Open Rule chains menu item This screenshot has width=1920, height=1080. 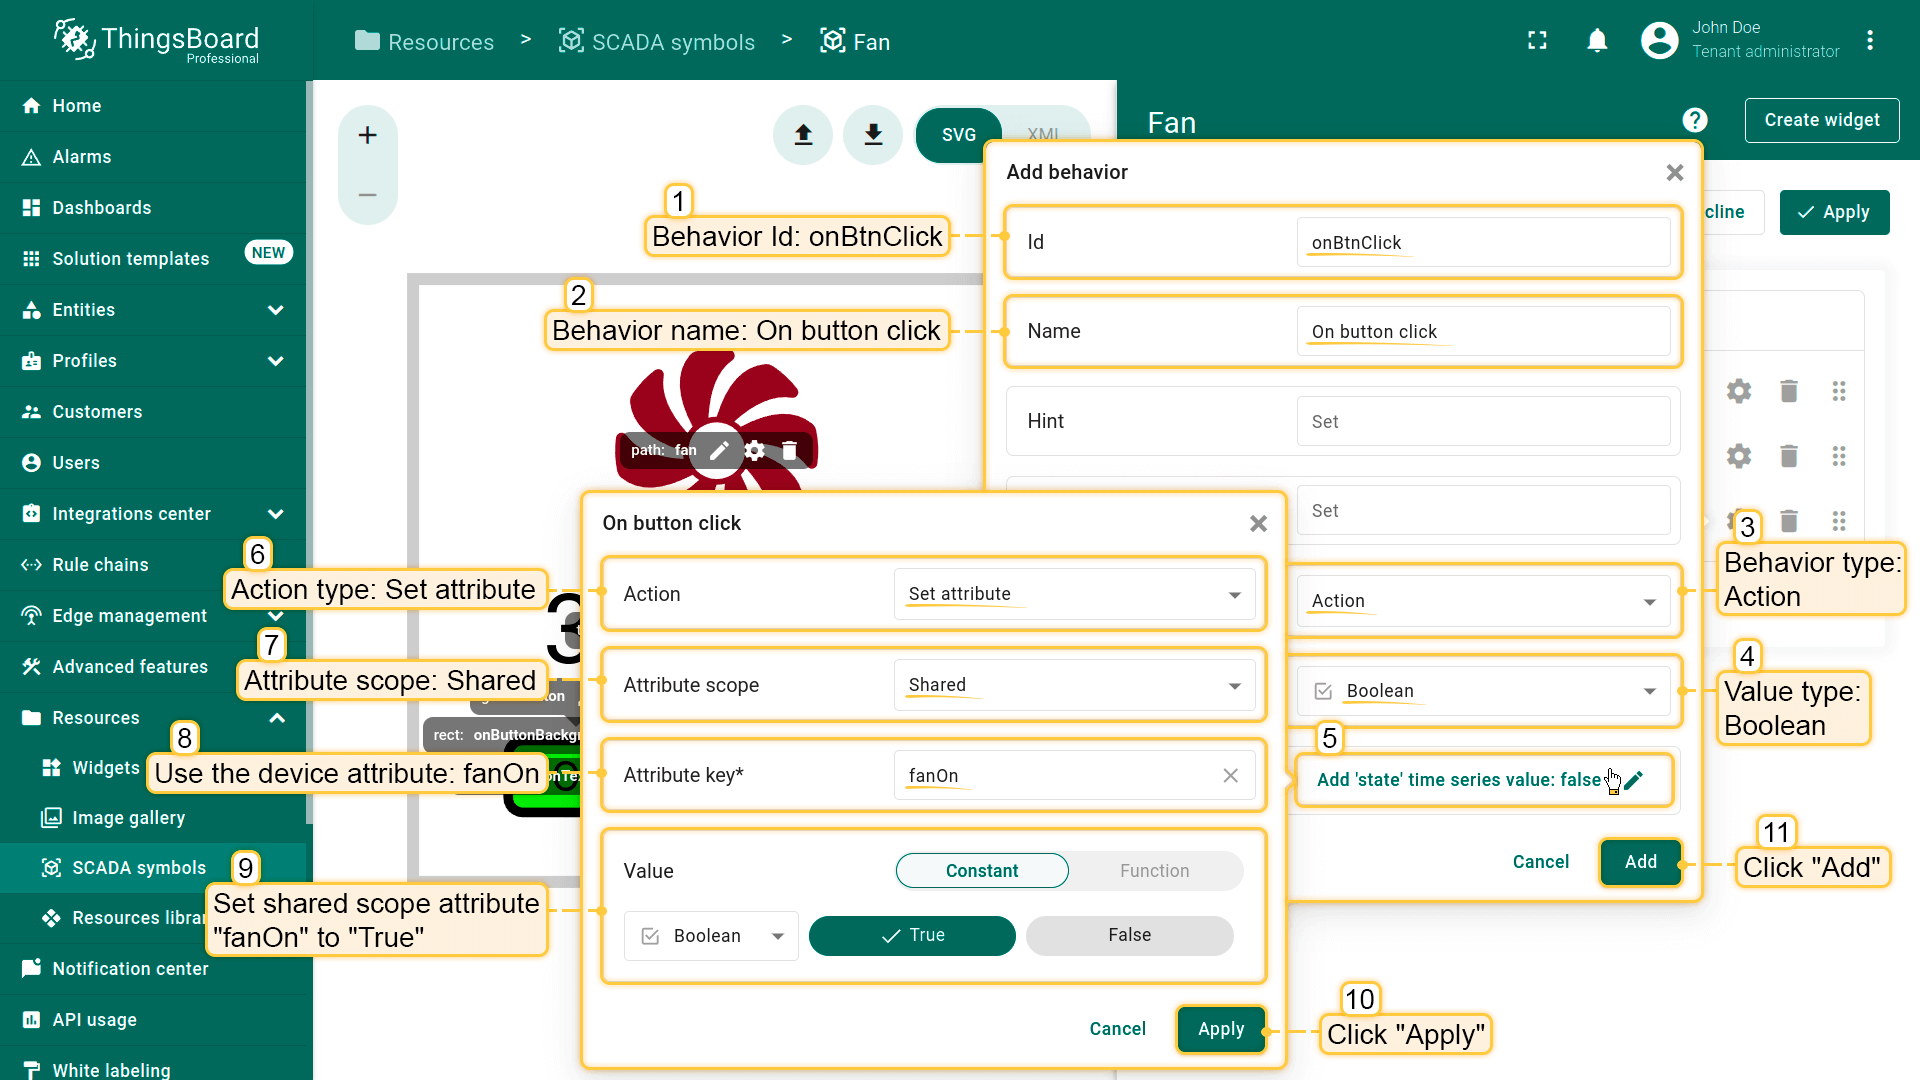point(100,565)
